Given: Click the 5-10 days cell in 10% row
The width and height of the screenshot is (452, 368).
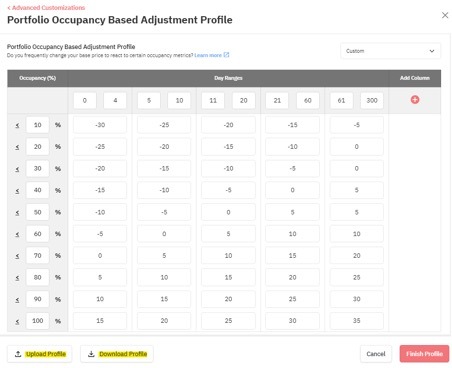Looking at the screenshot, I should (164, 125).
